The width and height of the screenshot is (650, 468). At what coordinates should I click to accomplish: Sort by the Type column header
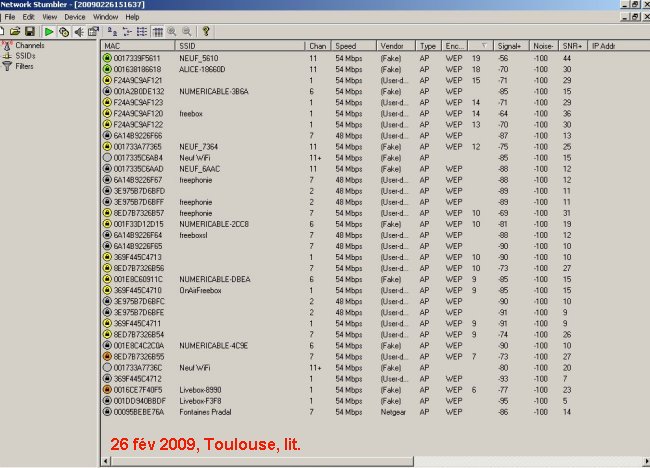point(428,46)
